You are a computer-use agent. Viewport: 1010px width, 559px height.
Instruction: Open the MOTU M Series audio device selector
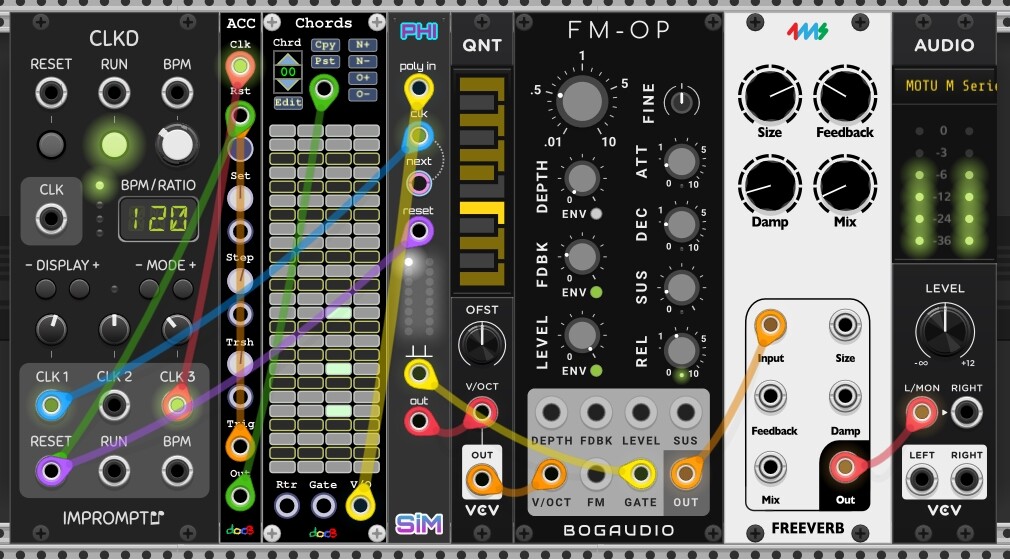click(952, 86)
